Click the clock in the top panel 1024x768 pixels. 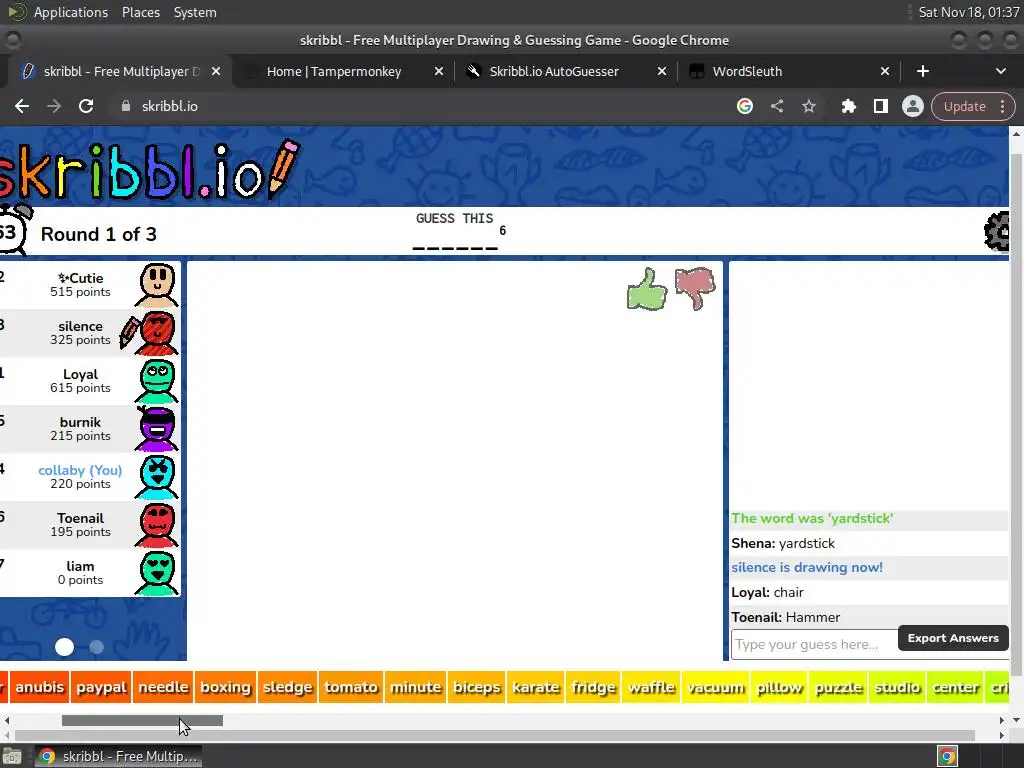pos(968,12)
